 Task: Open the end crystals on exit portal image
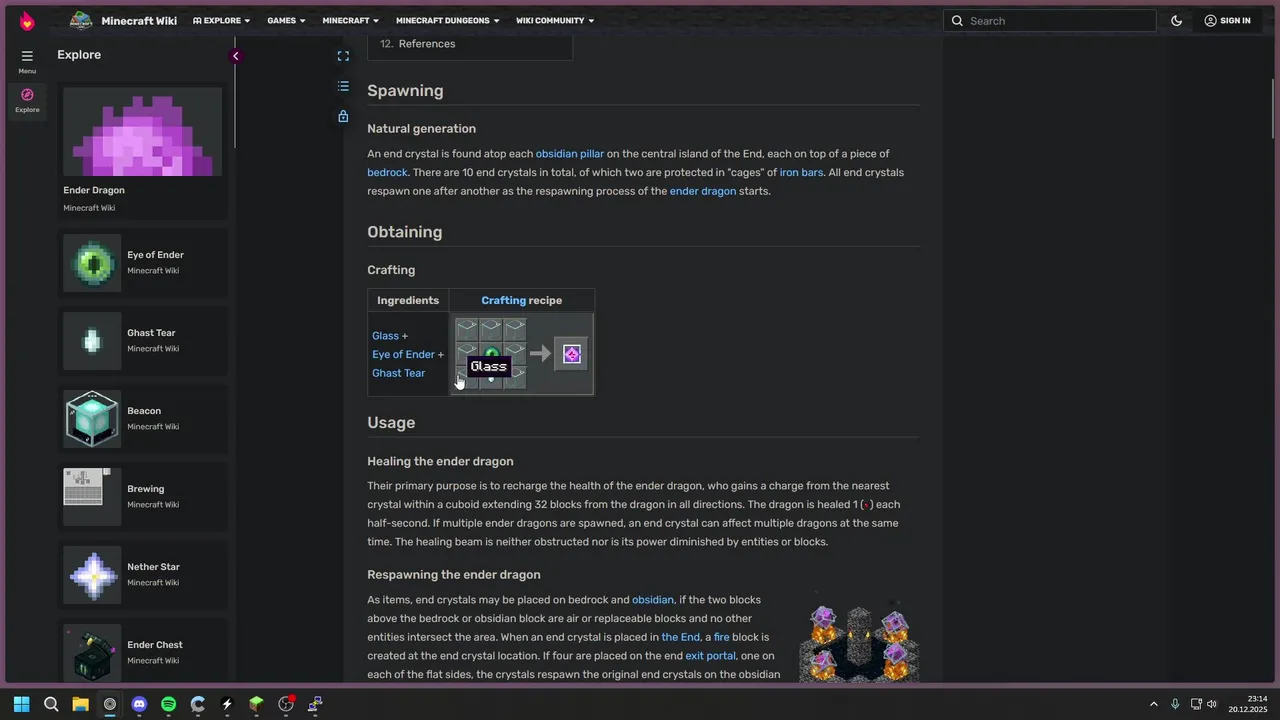859,642
